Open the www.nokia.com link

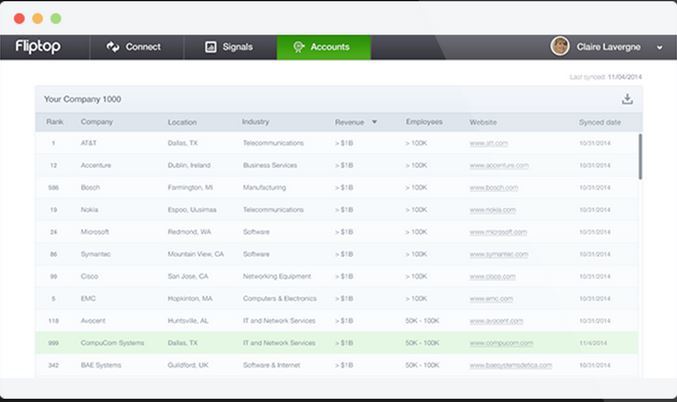(493, 210)
